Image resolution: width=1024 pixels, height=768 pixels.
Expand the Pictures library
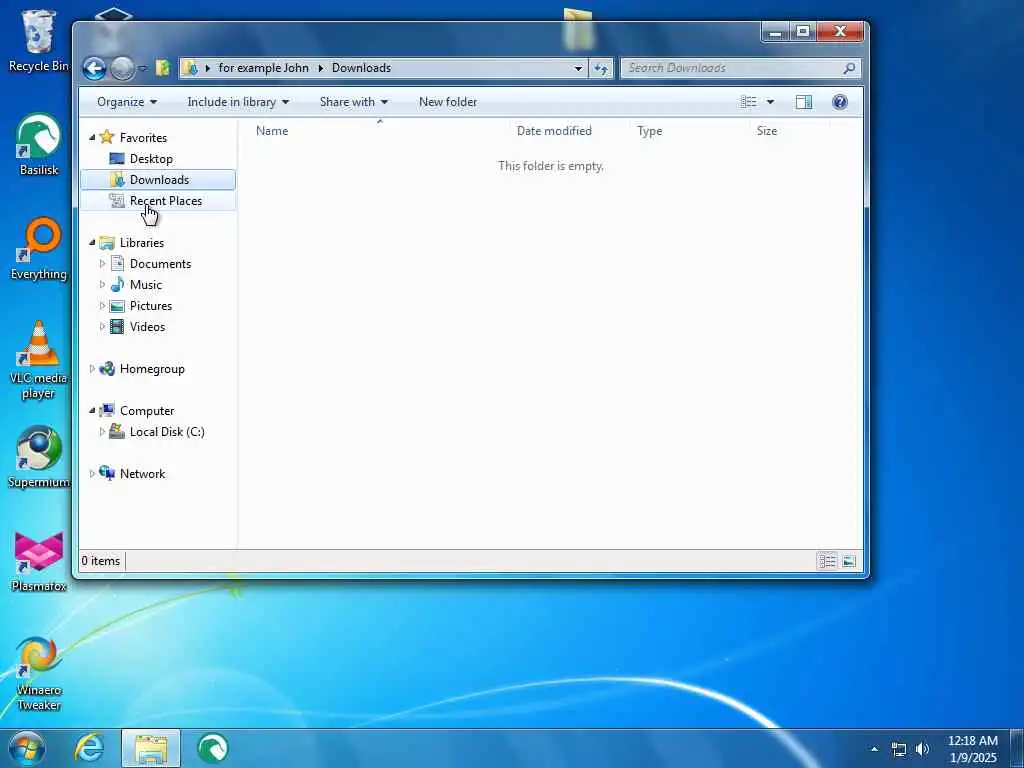pos(102,306)
